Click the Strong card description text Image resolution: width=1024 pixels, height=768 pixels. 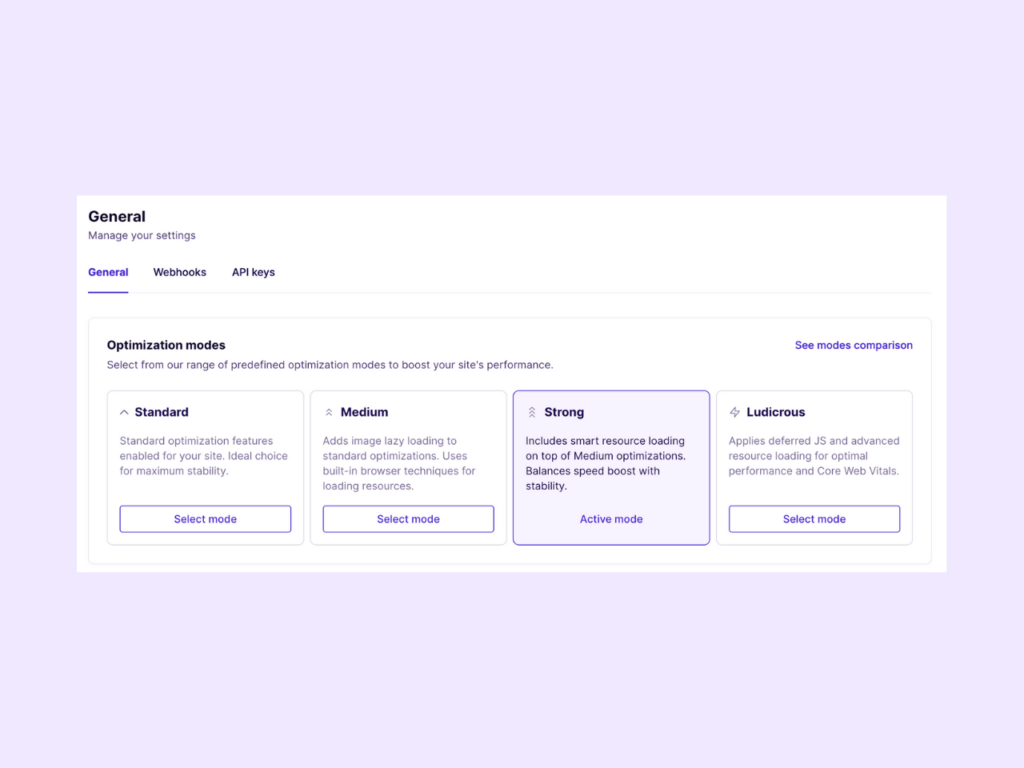(606, 464)
